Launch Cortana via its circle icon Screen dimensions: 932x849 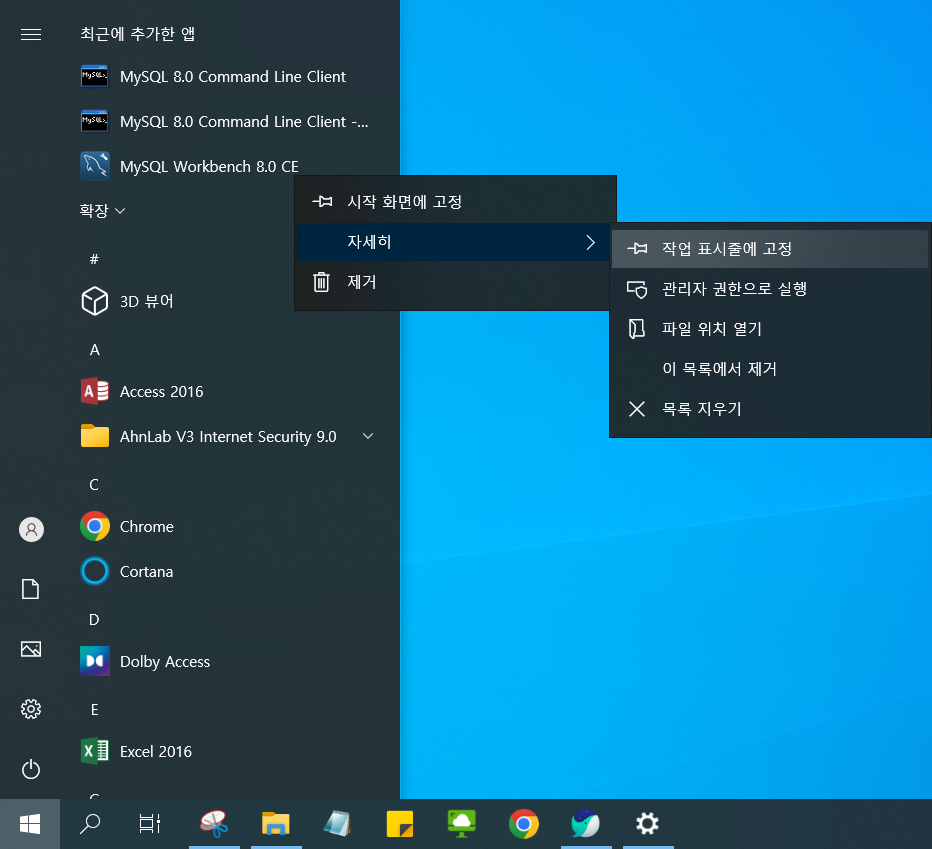95,571
